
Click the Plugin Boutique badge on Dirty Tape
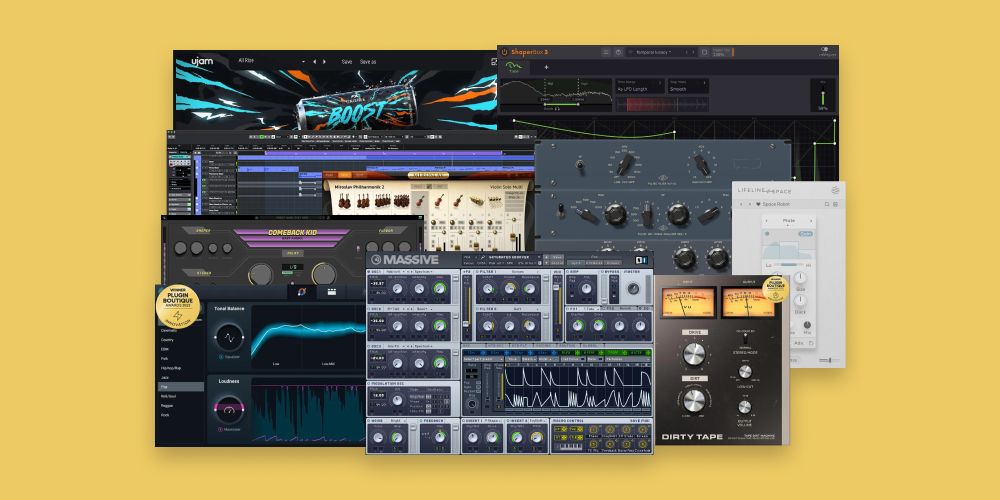tap(776, 288)
